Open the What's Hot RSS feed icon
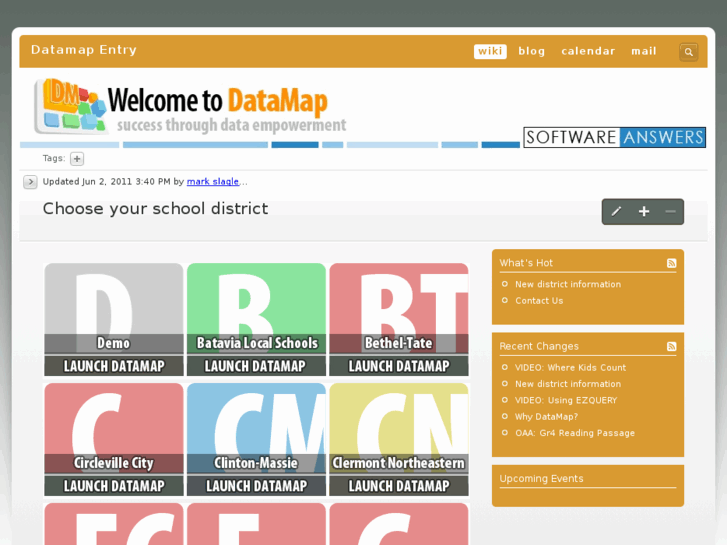The height and width of the screenshot is (545, 727). (671, 263)
